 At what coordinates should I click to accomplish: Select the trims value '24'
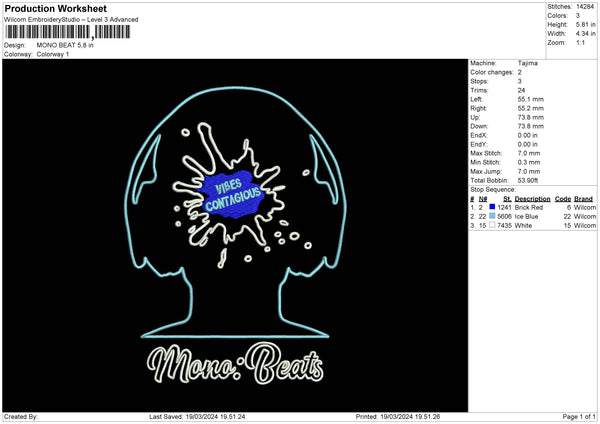coord(521,90)
